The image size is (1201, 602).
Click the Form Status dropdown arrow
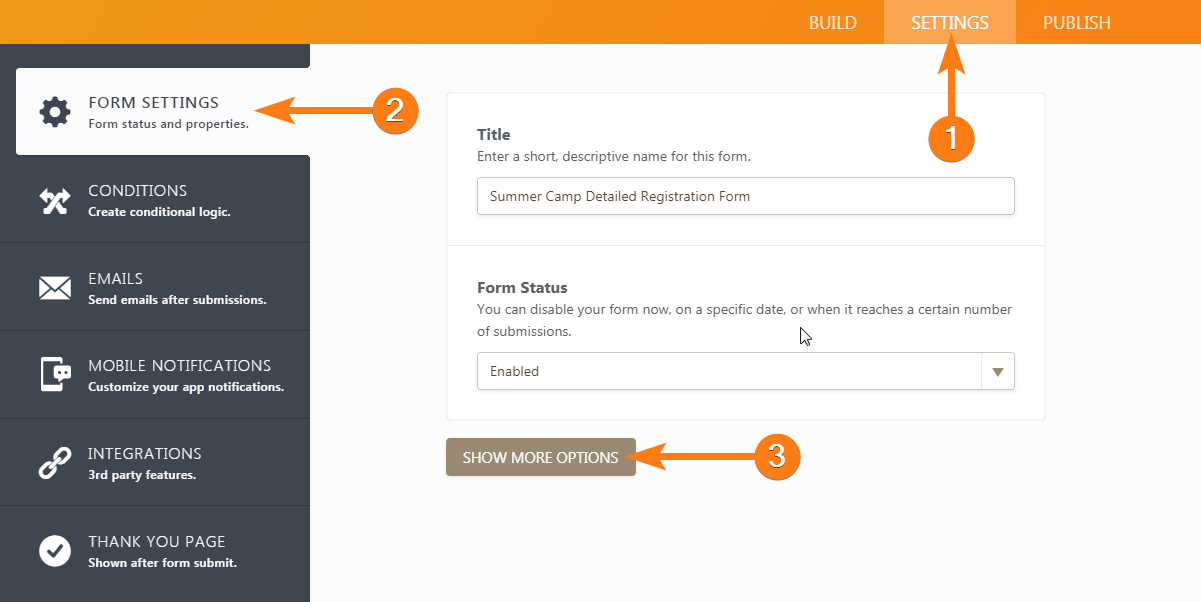click(x=997, y=371)
